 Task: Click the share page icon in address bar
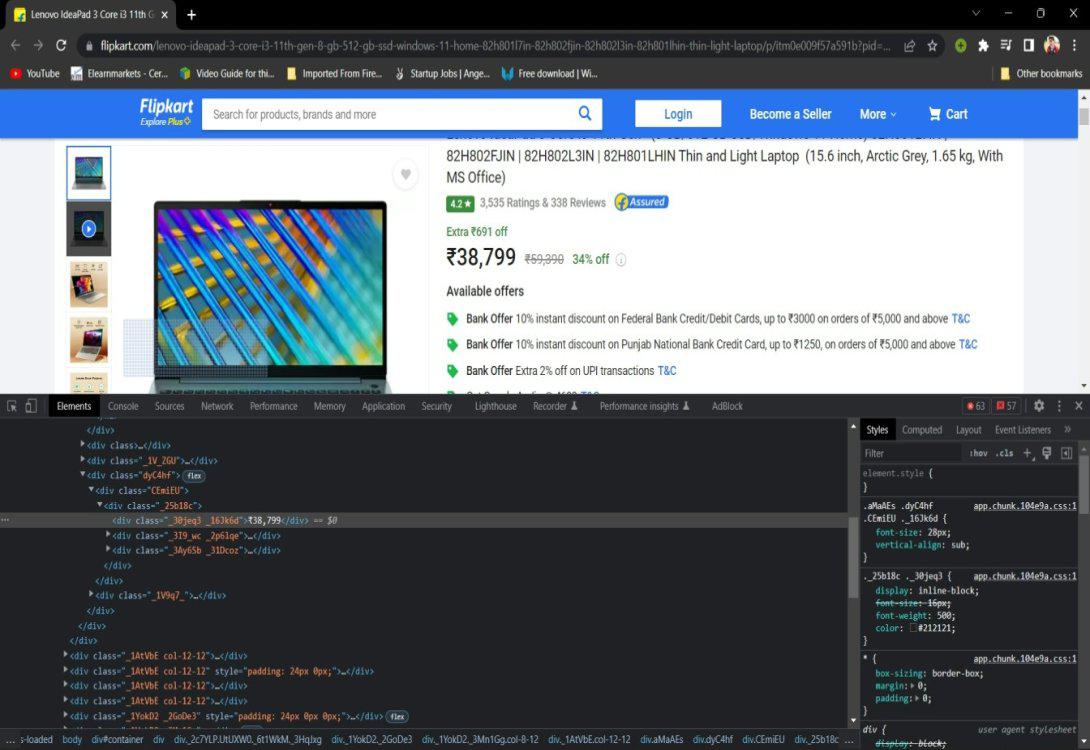click(x=909, y=46)
